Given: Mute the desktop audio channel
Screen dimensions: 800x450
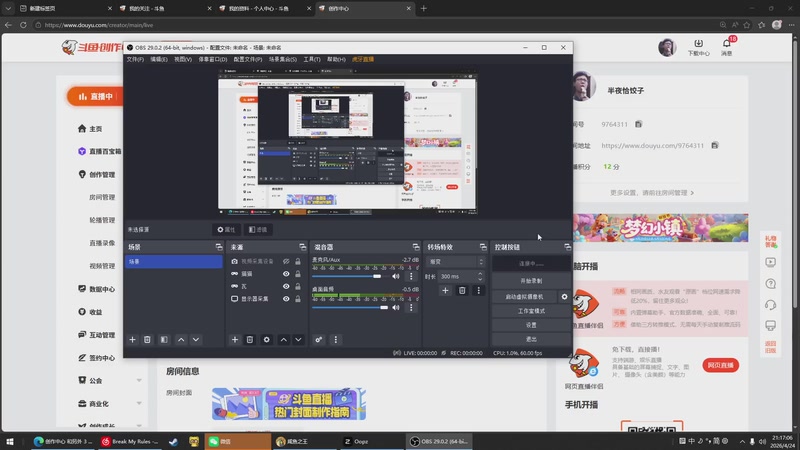Looking at the screenshot, I should point(395,308).
